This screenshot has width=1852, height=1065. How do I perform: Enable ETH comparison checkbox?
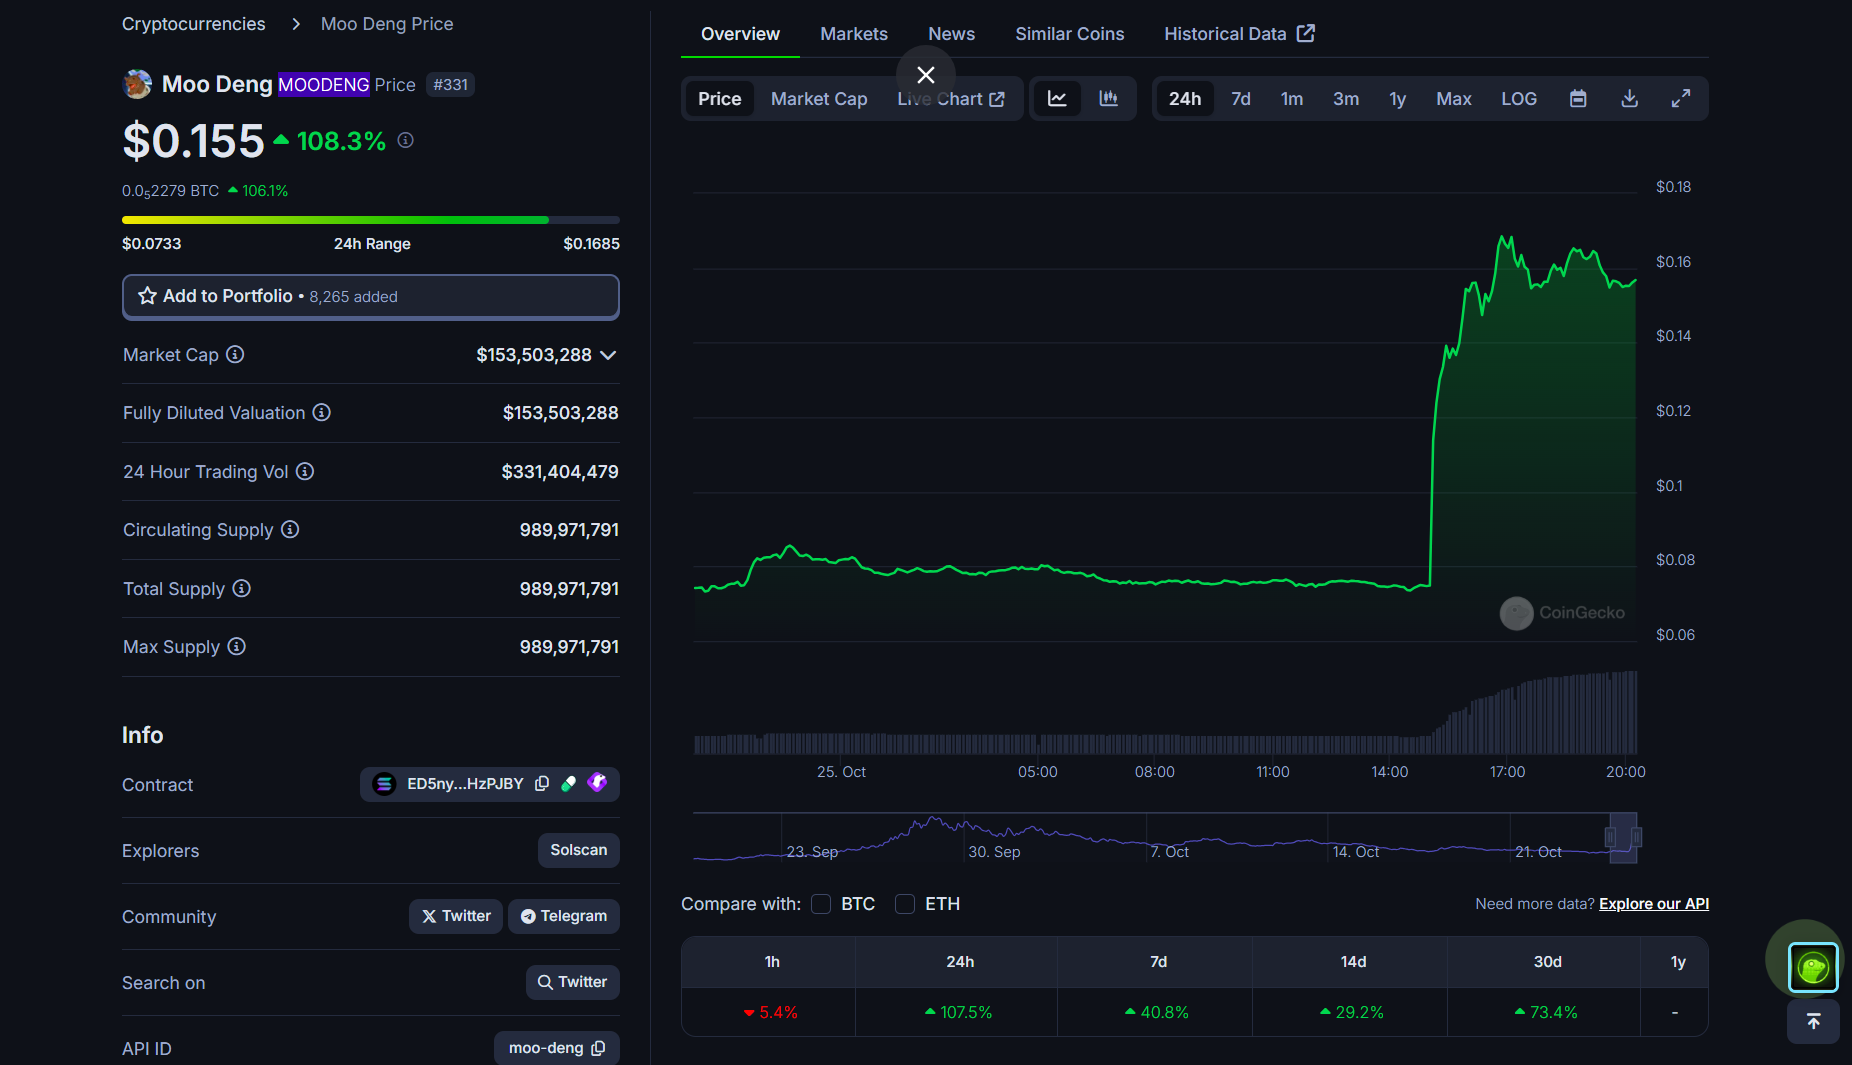[905, 904]
